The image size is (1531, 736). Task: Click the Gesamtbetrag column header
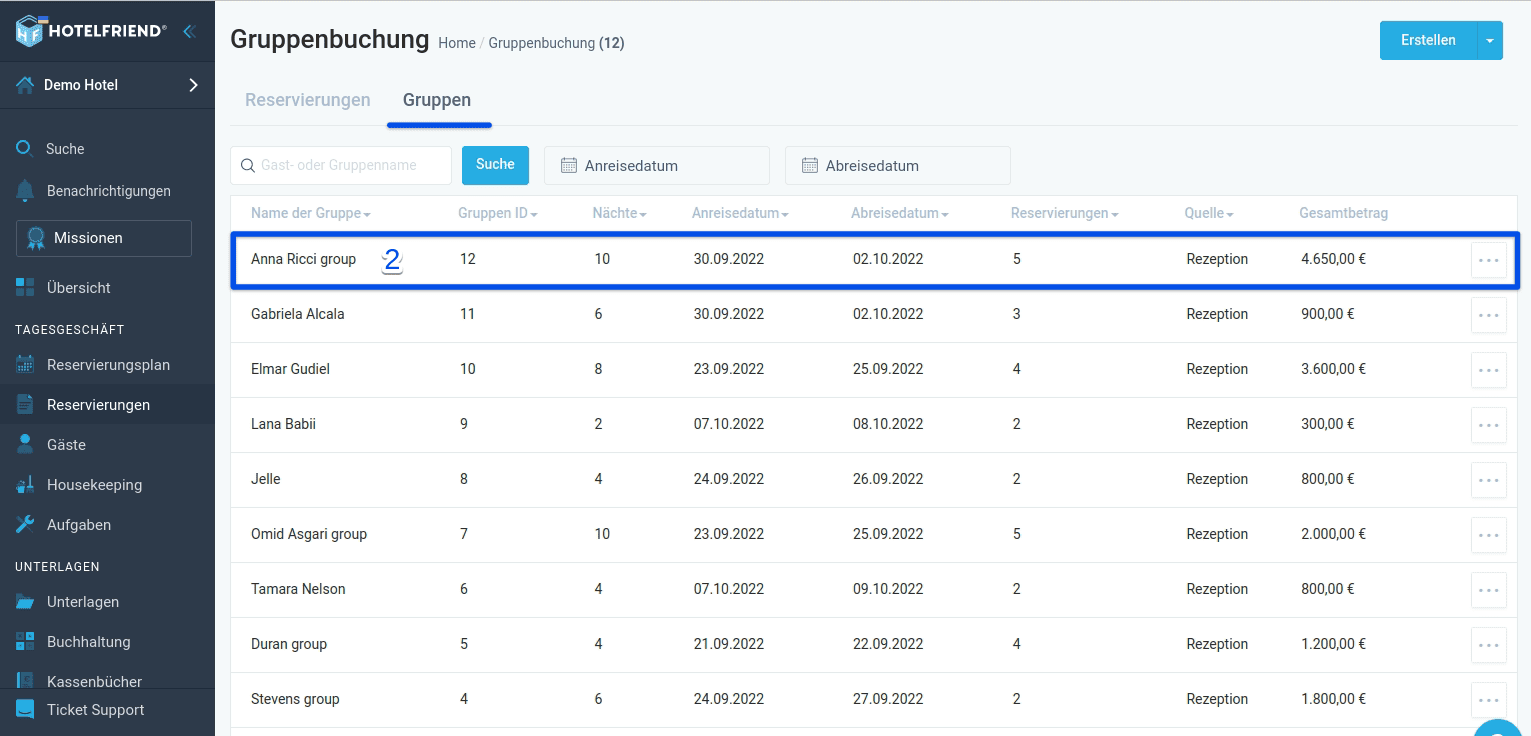click(x=1343, y=213)
